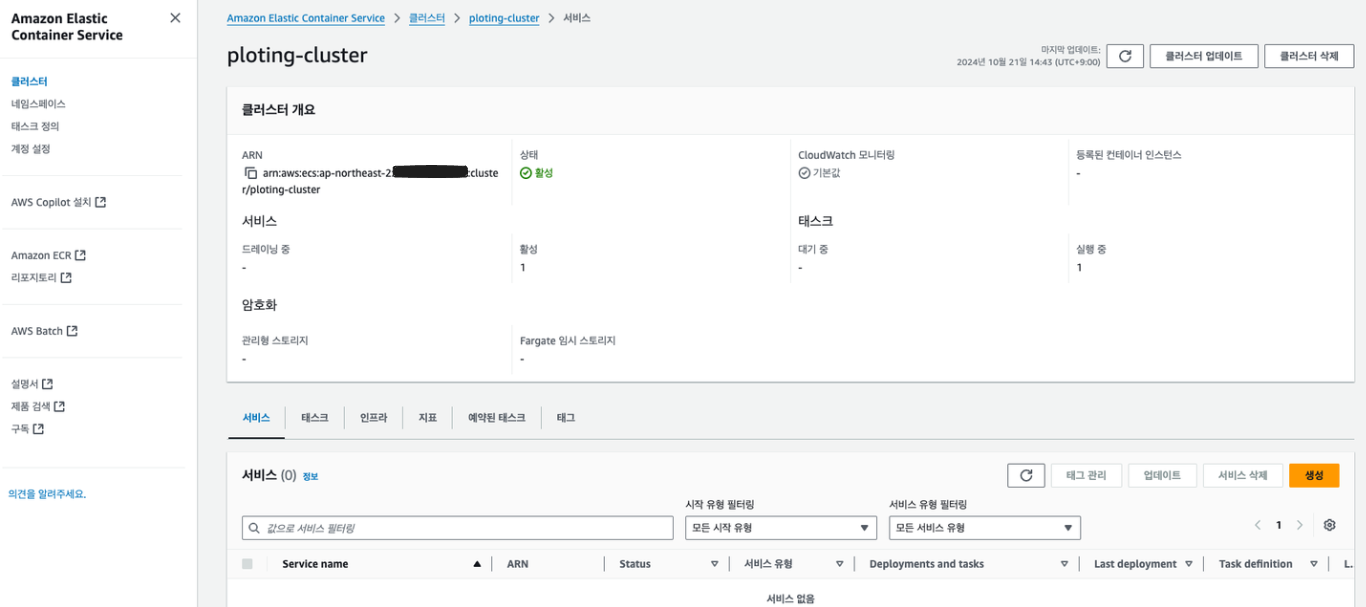This screenshot has width=1366, height=607.
Task: Click the 클러스터 삭제 button
Action: [1309, 57]
